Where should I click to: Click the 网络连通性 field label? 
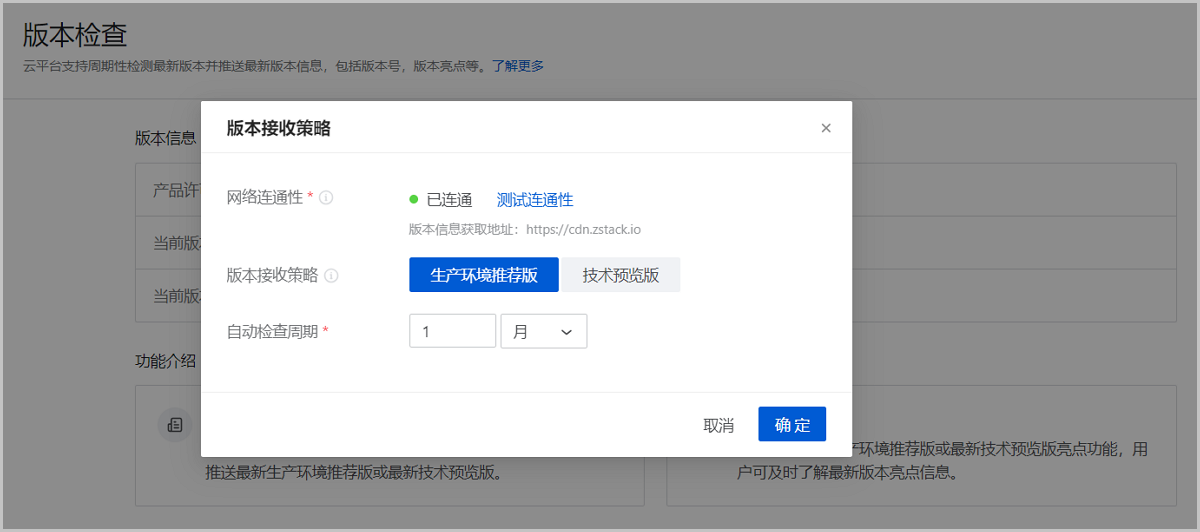coord(265,198)
